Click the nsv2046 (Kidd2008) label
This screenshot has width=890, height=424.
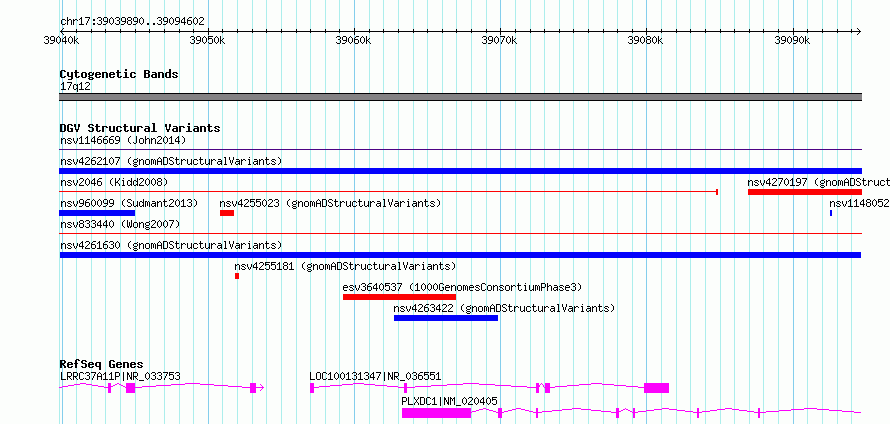(x=114, y=182)
